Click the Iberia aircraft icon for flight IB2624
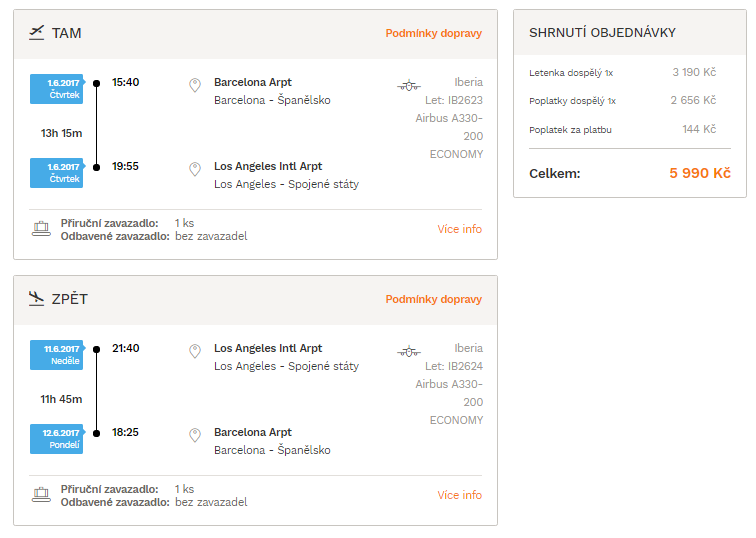The width and height of the screenshot is (756, 538). 409,351
